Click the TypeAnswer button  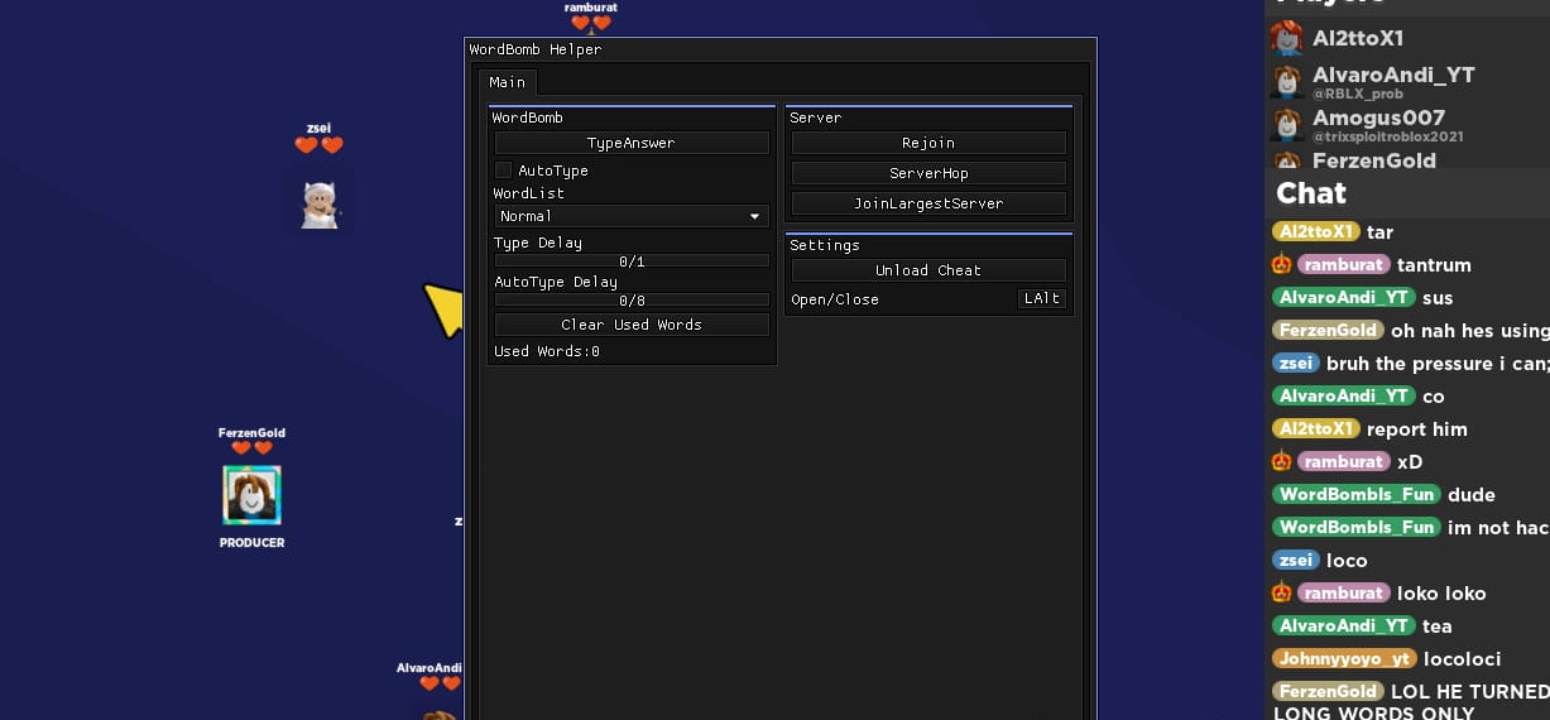tap(631, 143)
